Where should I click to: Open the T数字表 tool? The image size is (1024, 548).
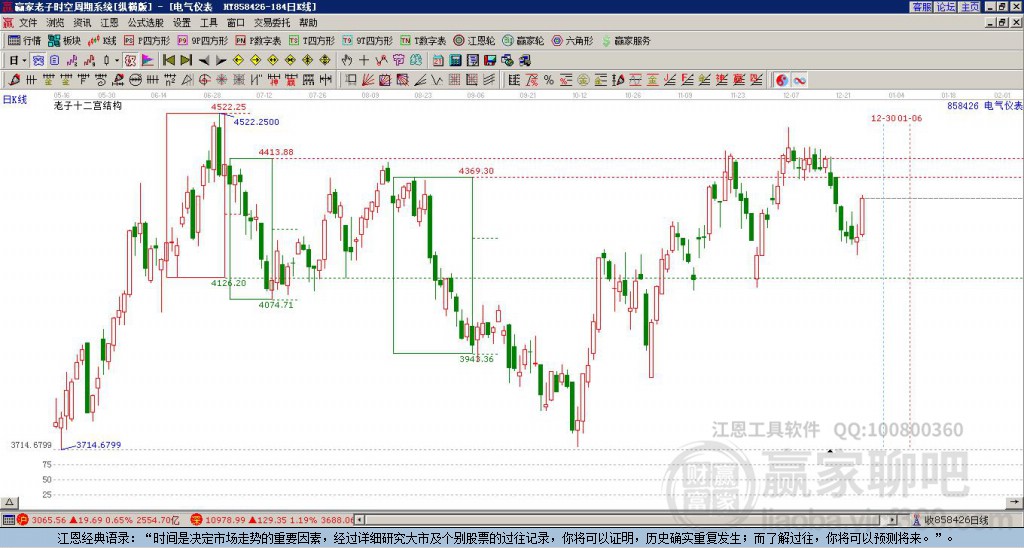tap(423, 40)
